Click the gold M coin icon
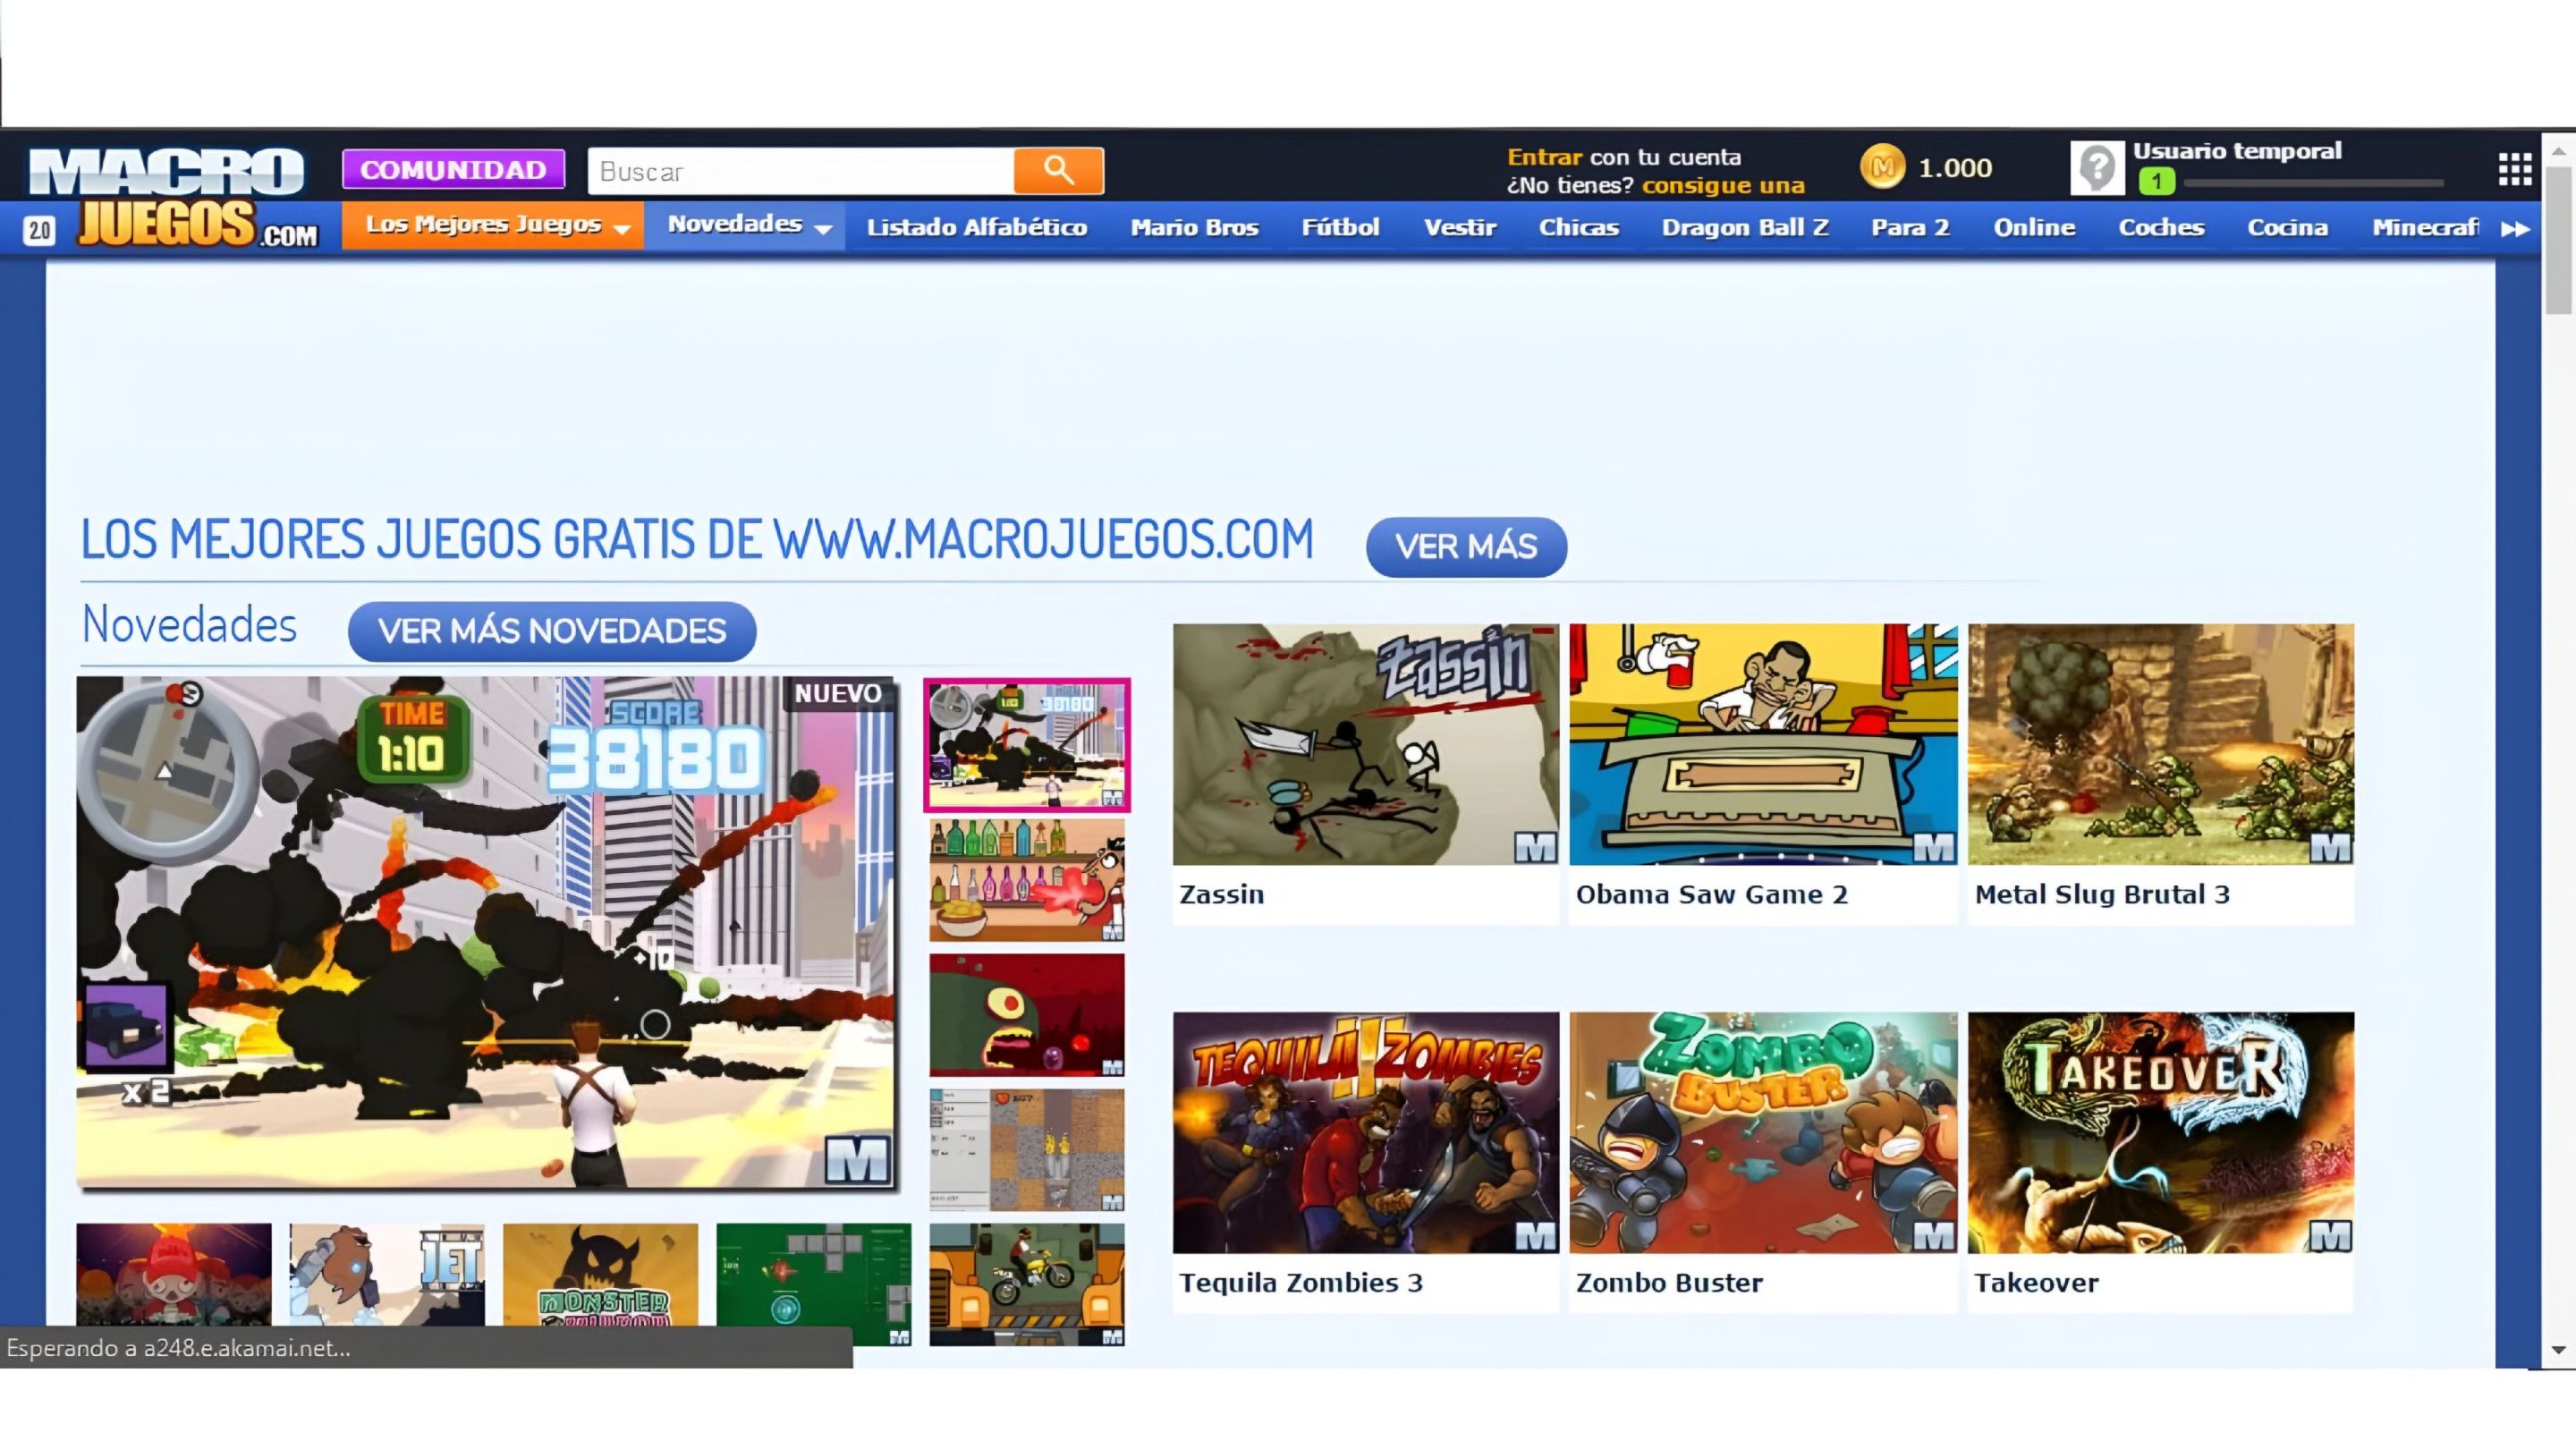Viewport: 2576px width, 1449px height. pos(1882,167)
